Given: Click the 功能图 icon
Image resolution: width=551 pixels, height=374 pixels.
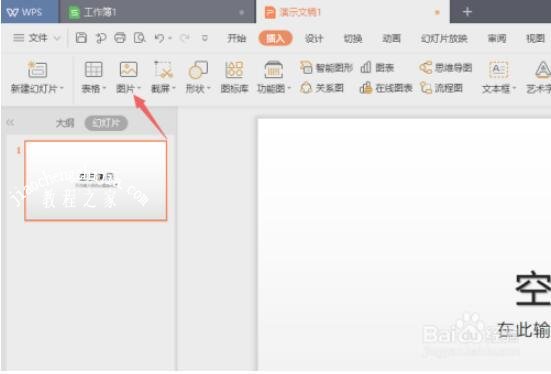Looking at the screenshot, I should tap(273, 70).
